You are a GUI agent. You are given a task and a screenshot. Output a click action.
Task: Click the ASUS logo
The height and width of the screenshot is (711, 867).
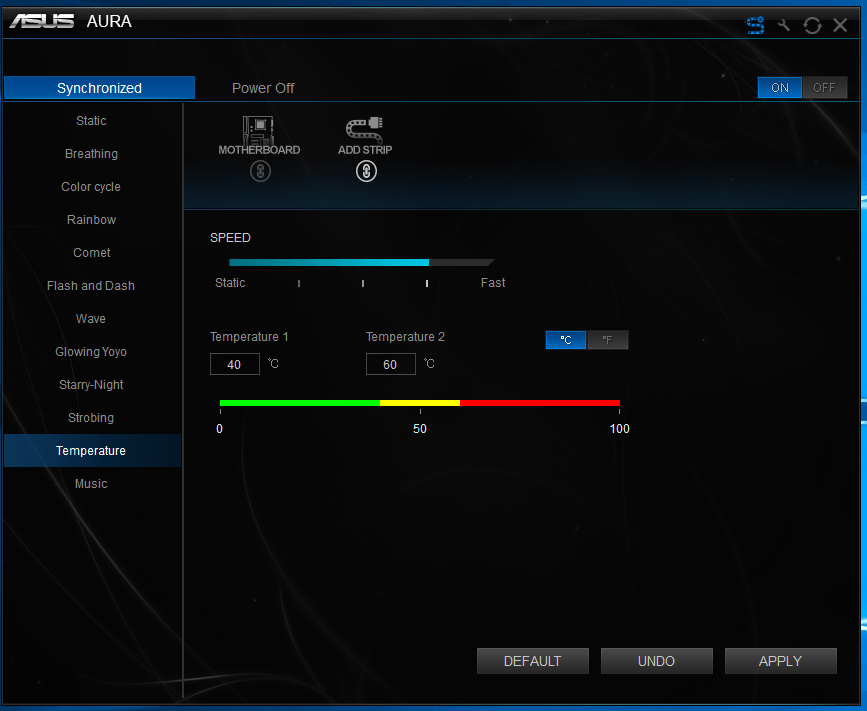point(41,22)
